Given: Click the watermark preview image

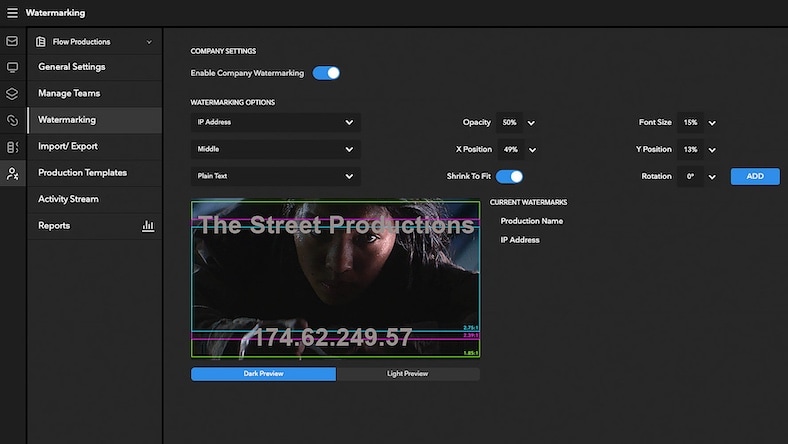Looking at the screenshot, I should 335,279.
